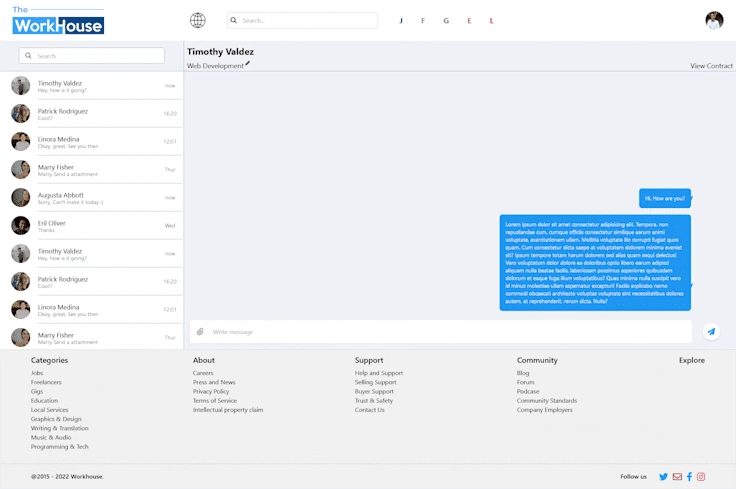Click the Explore footer heading
Image resolution: width=736 pixels, height=489 pixels.
point(691,360)
